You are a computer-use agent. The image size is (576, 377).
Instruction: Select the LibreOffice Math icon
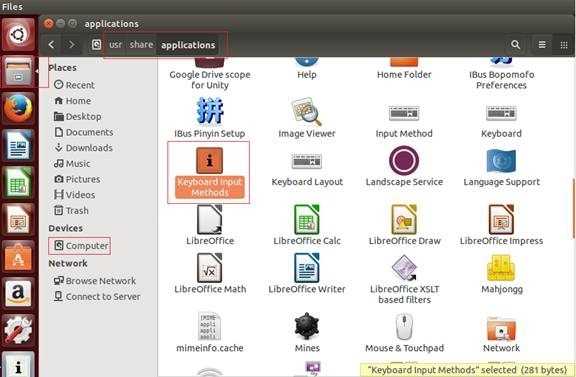click(x=209, y=268)
